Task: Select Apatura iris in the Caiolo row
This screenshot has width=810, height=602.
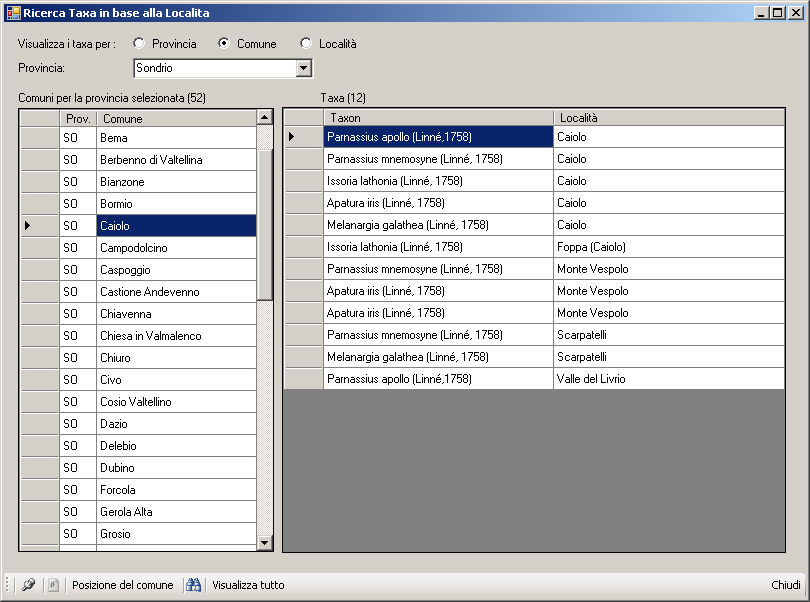Action: click(439, 203)
